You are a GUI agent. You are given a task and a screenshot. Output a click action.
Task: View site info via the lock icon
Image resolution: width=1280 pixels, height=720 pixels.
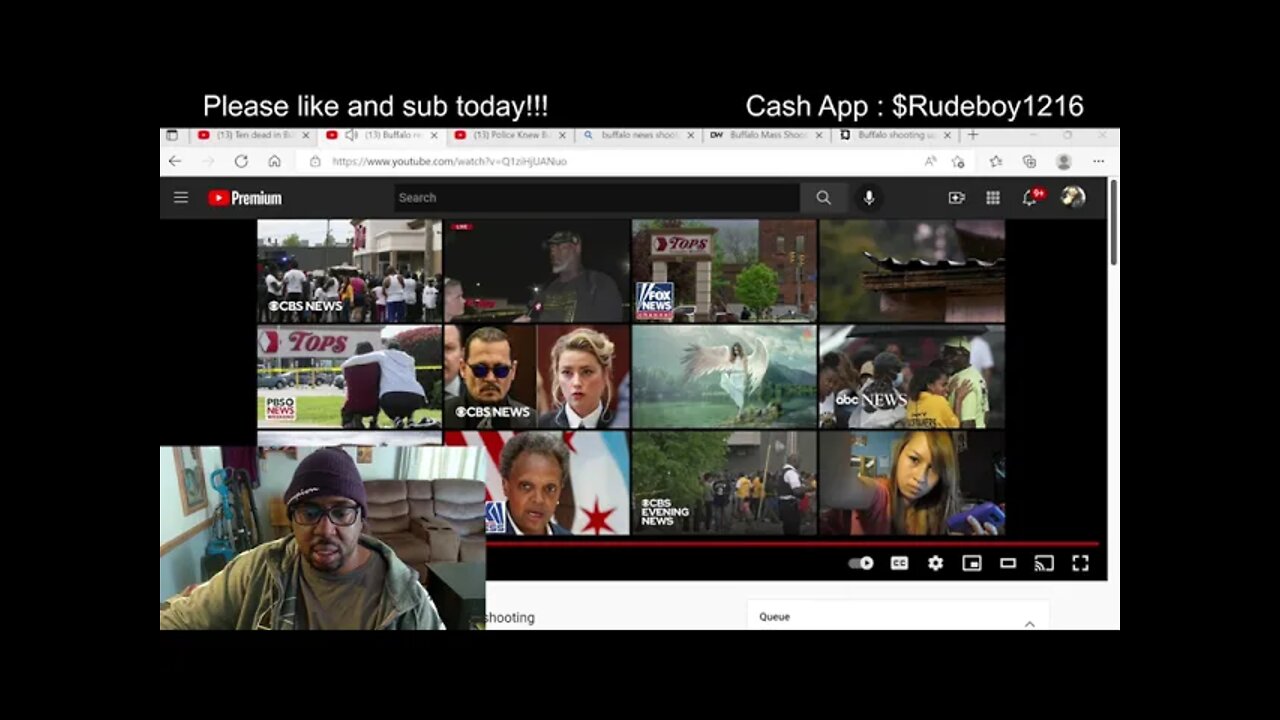(x=315, y=161)
